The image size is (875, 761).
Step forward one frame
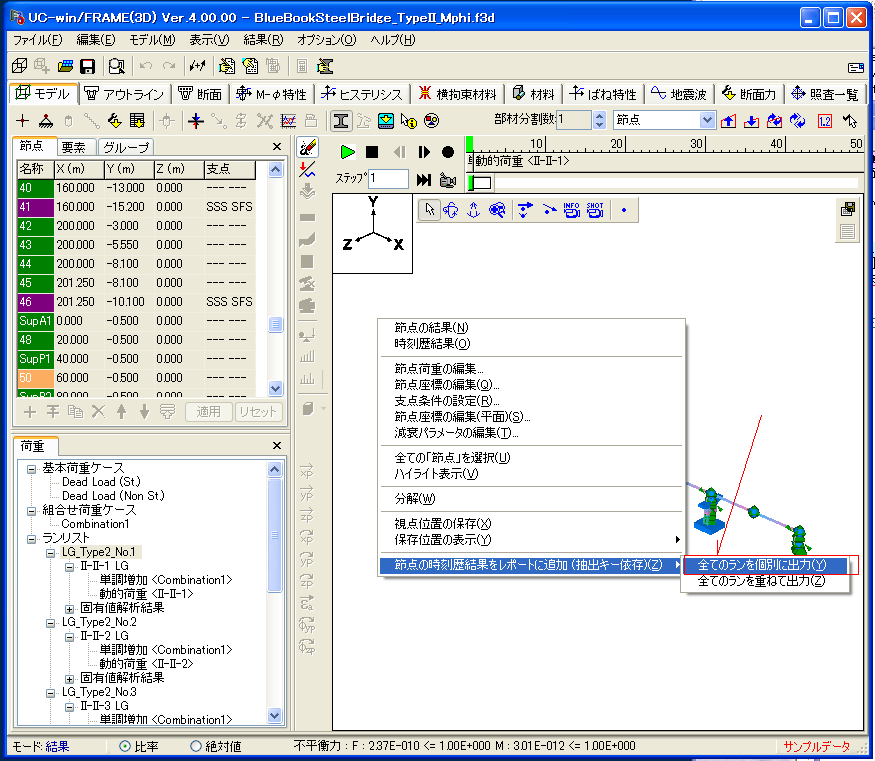coord(424,152)
